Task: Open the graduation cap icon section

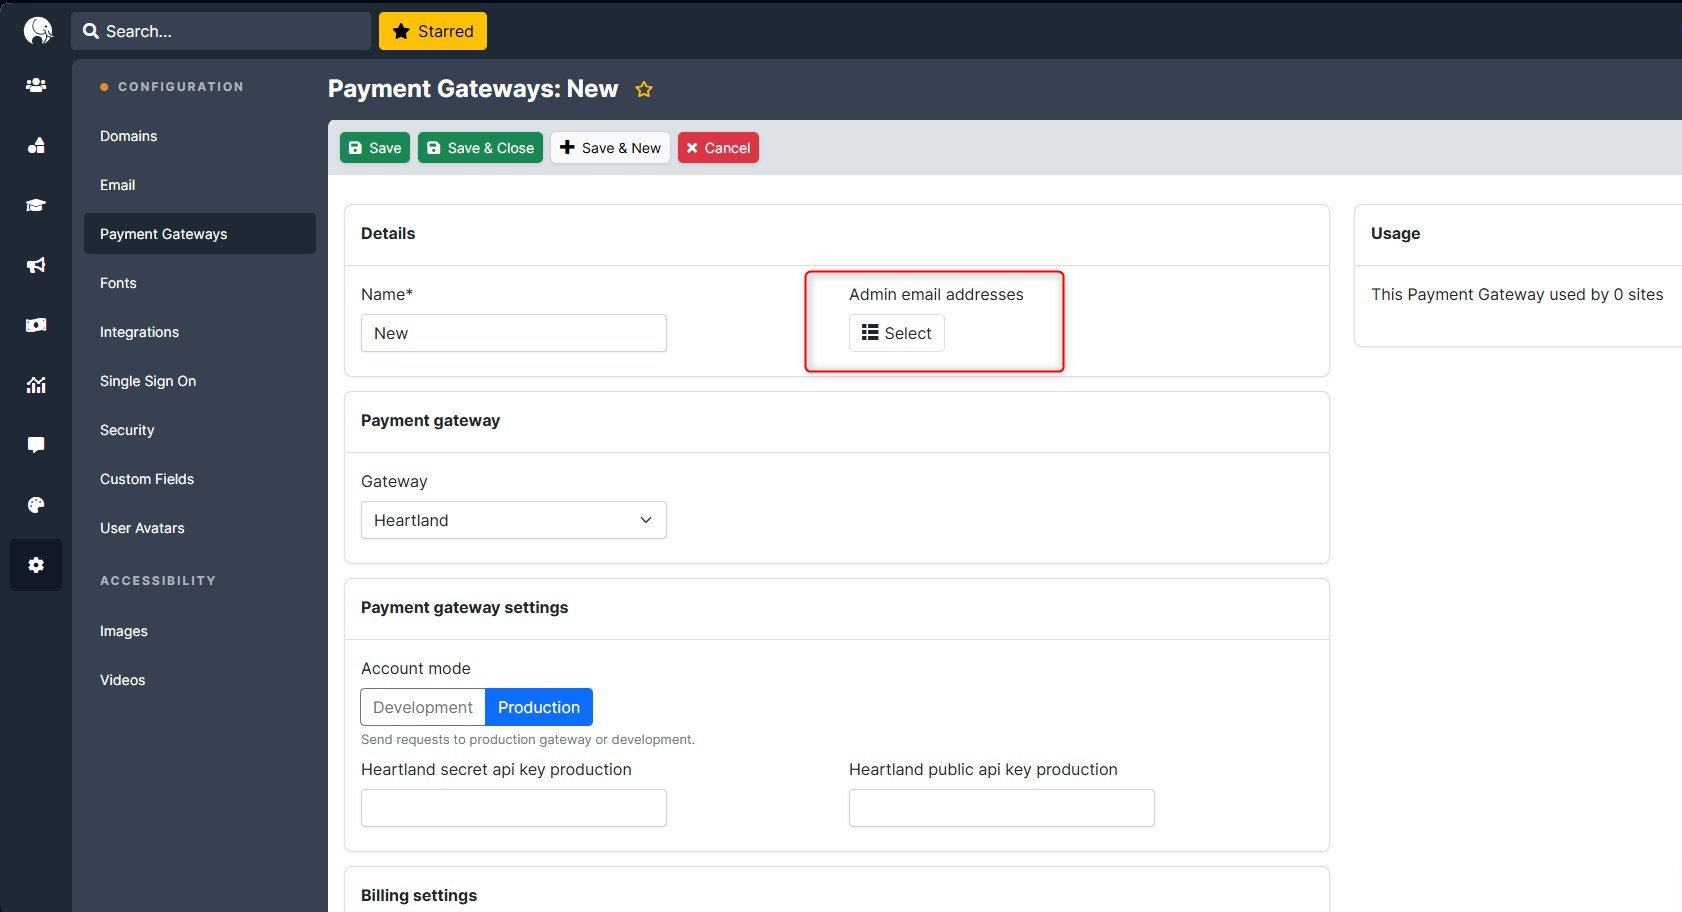Action: pyautogui.click(x=36, y=205)
